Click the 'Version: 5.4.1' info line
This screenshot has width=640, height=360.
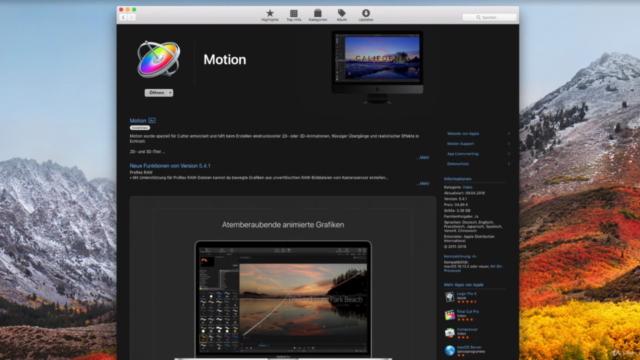click(456, 199)
